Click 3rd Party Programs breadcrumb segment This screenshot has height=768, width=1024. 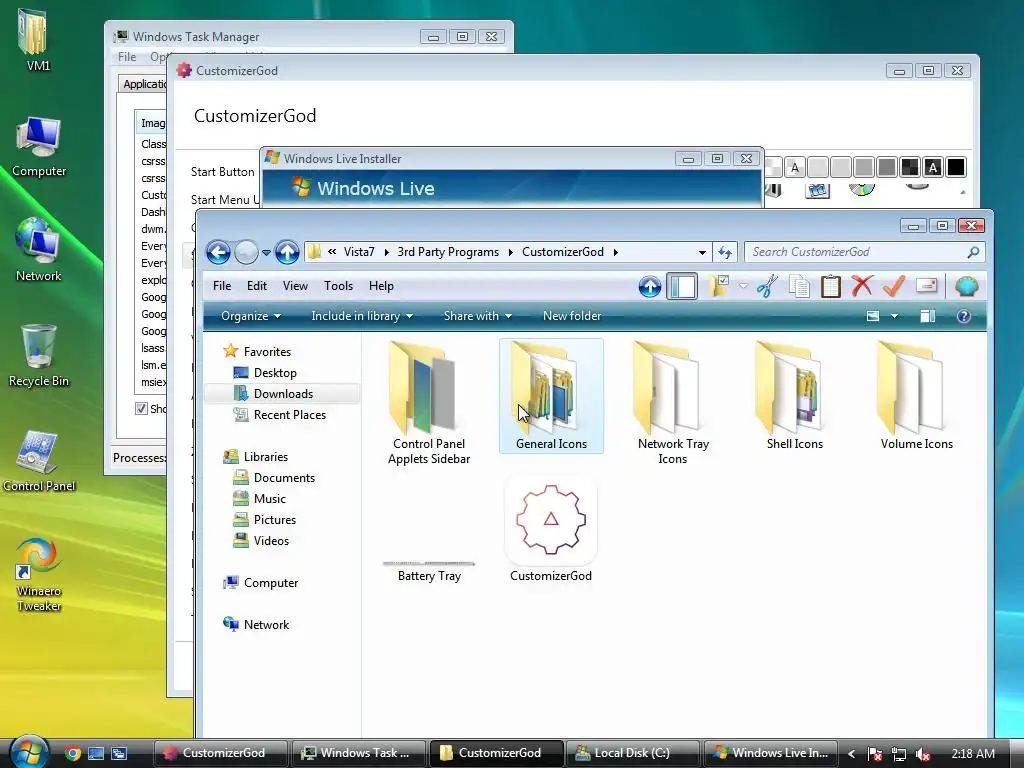(448, 252)
